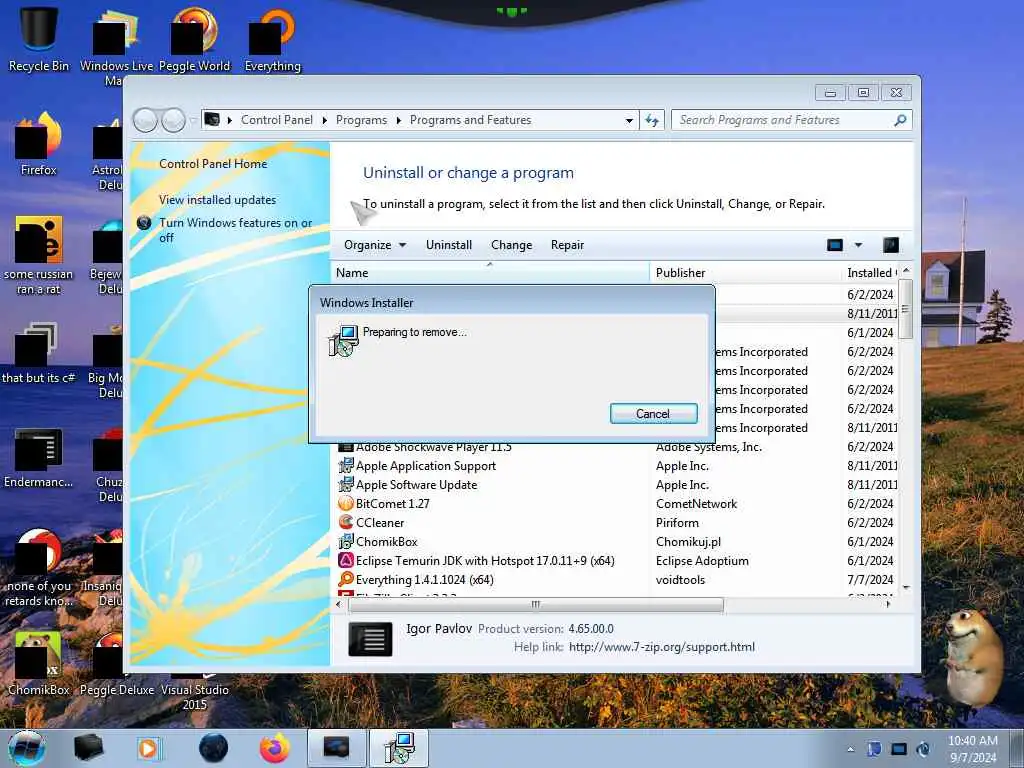Select the Adobe Shockwave Player 11.5 row
The height and width of the screenshot is (768, 1024).
click(617, 447)
